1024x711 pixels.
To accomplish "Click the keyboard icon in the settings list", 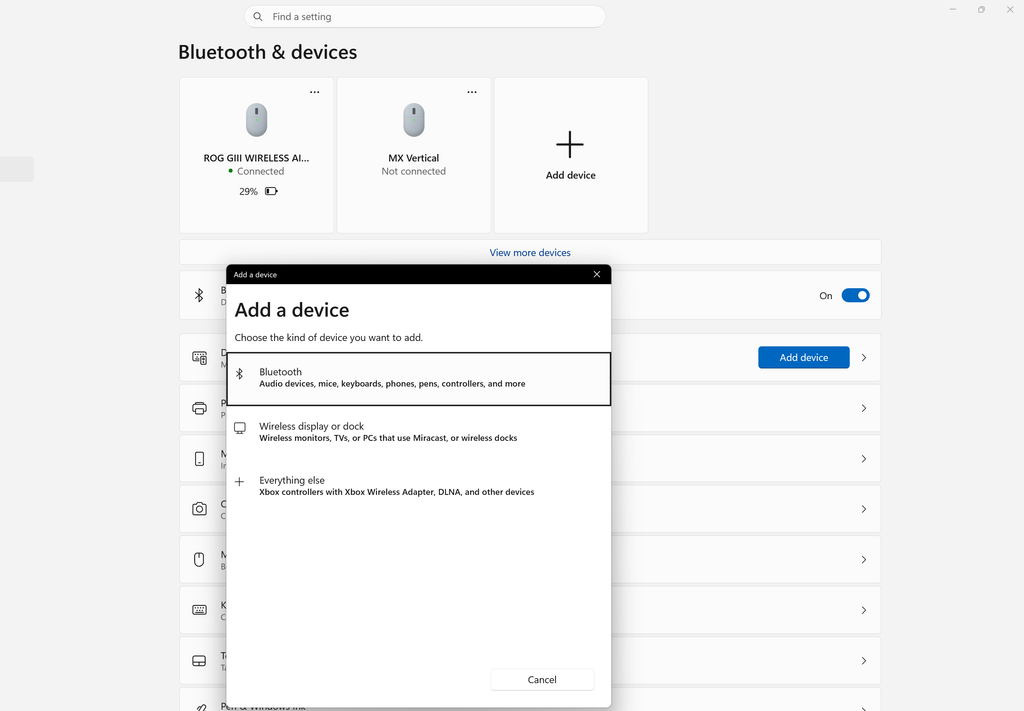I will (x=199, y=610).
